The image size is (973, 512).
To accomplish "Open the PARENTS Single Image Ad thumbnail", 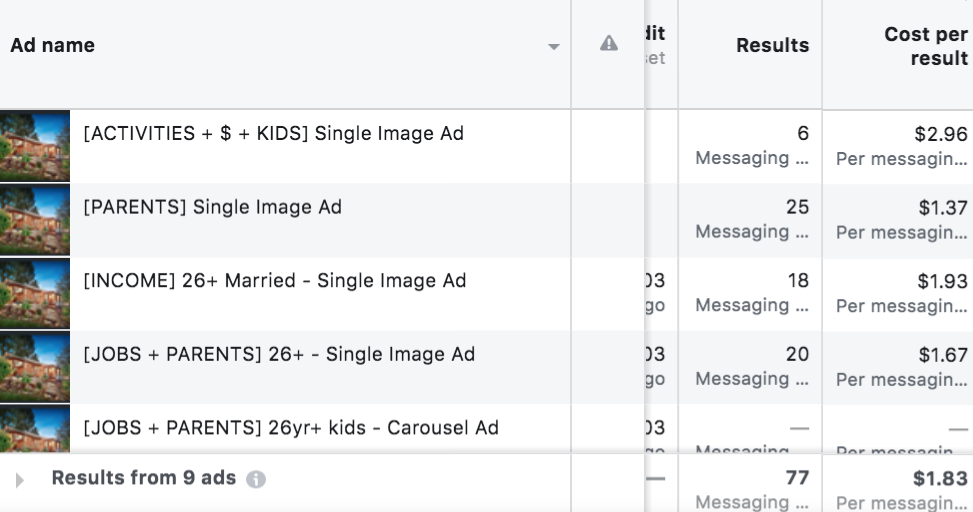I will click(x=35, y=220).
